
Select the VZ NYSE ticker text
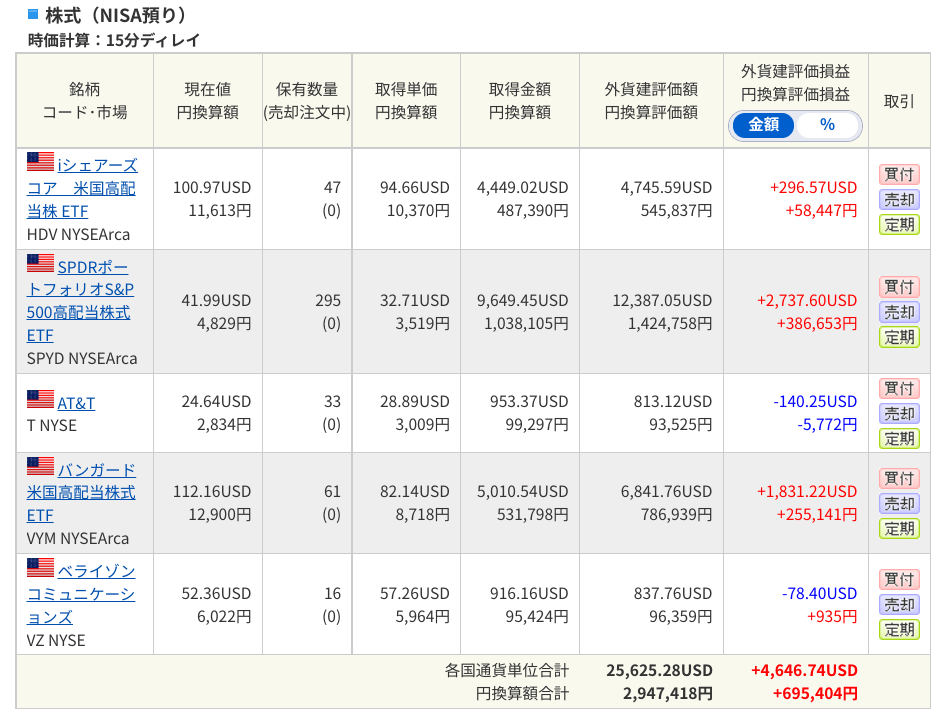56,641
